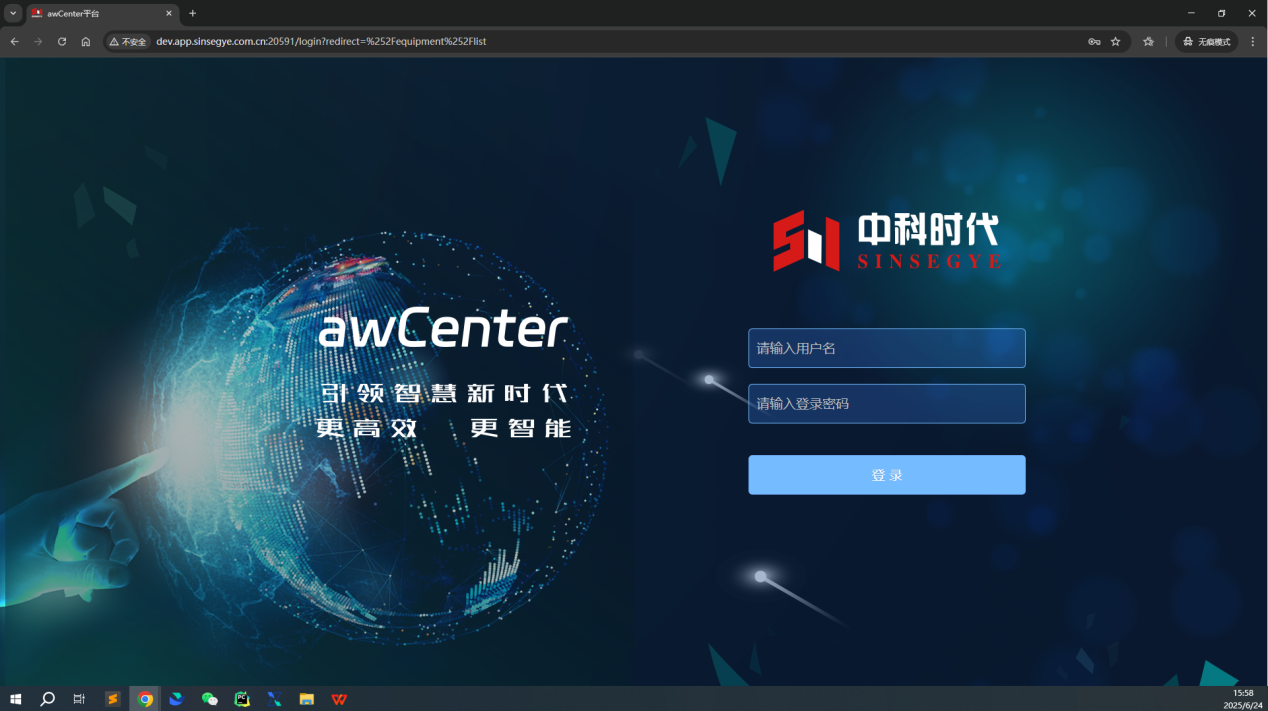The image size is (1268, 711).
Task: Go back with the browser back arrow
Action: pos(15,42)
